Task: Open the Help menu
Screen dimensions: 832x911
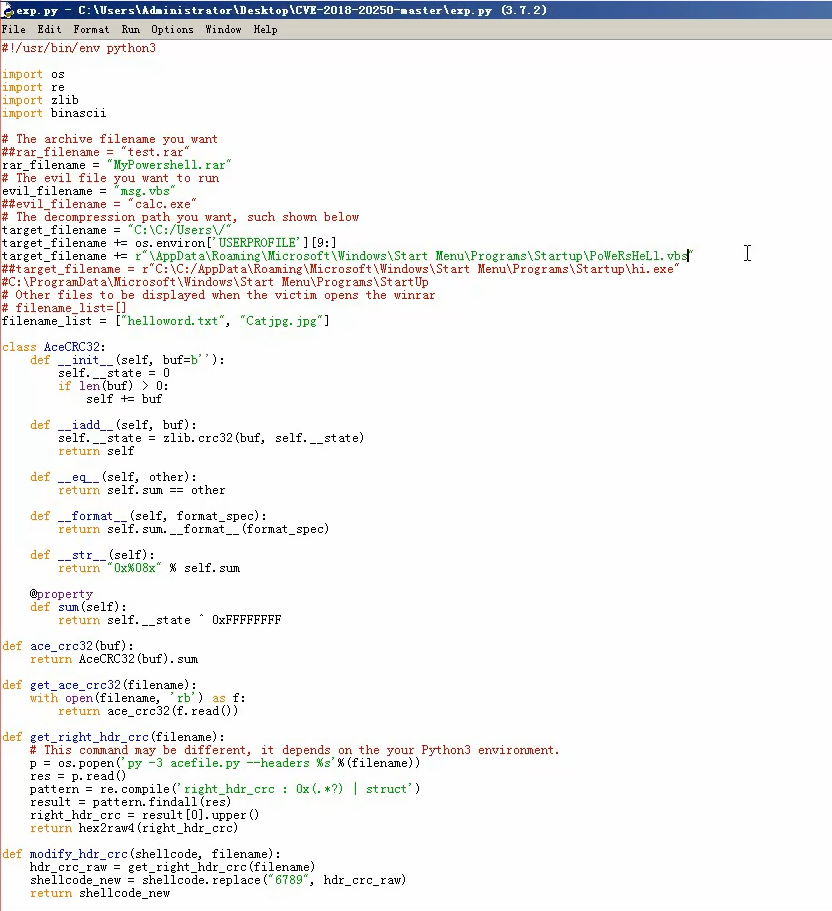Action: 266,29
